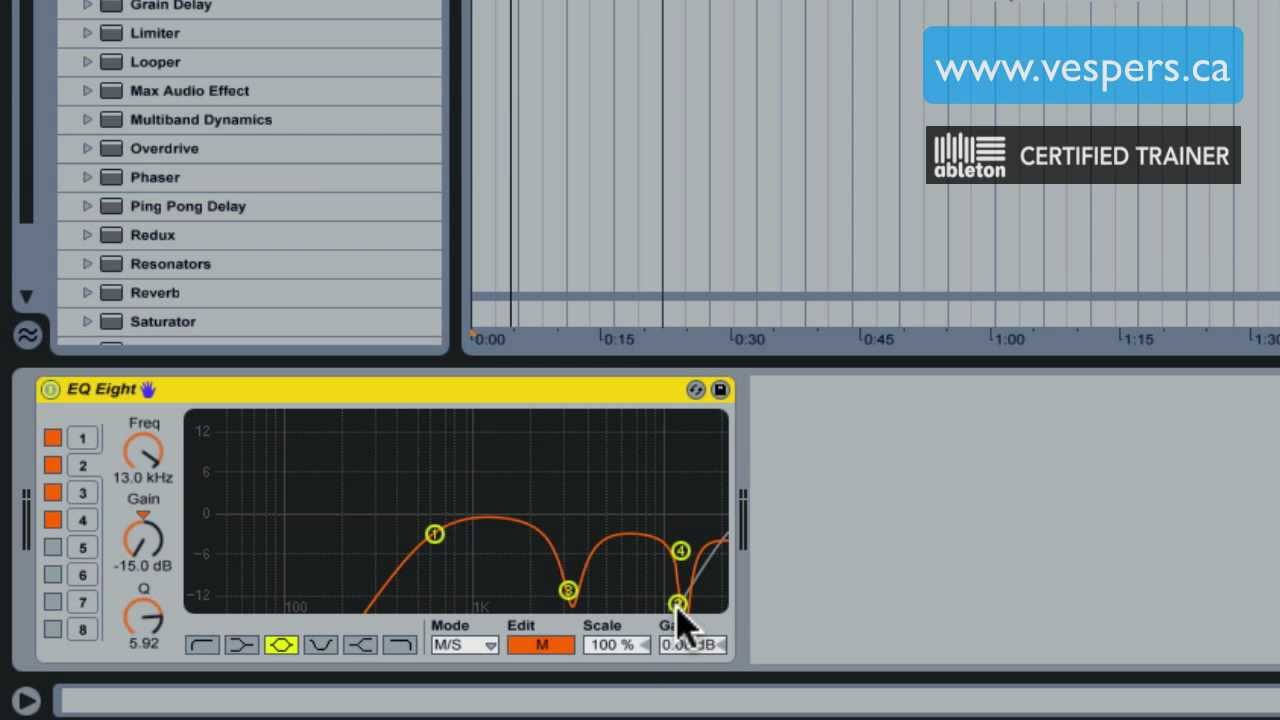Click the Phaser folder icon
This screenshot has height=720, width=1280.
pyautogui.click(x=111, y=177)
